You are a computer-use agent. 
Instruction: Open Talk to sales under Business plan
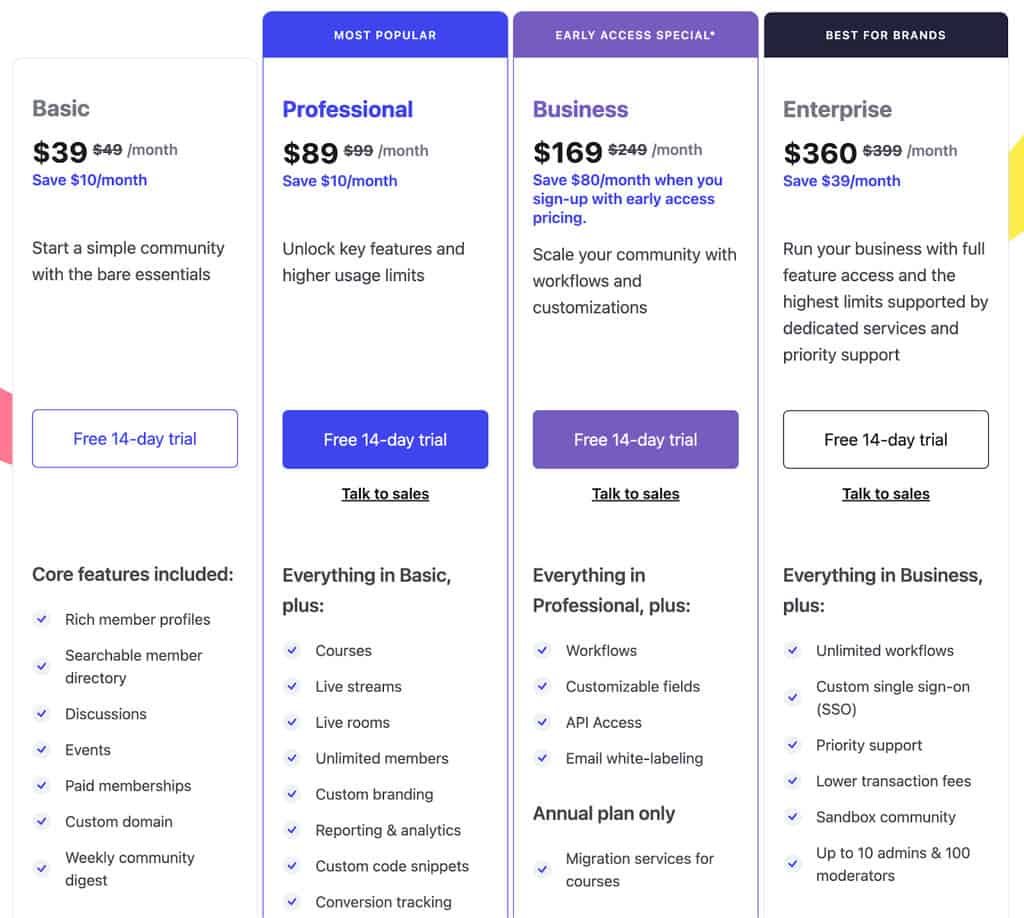point(635,494)
